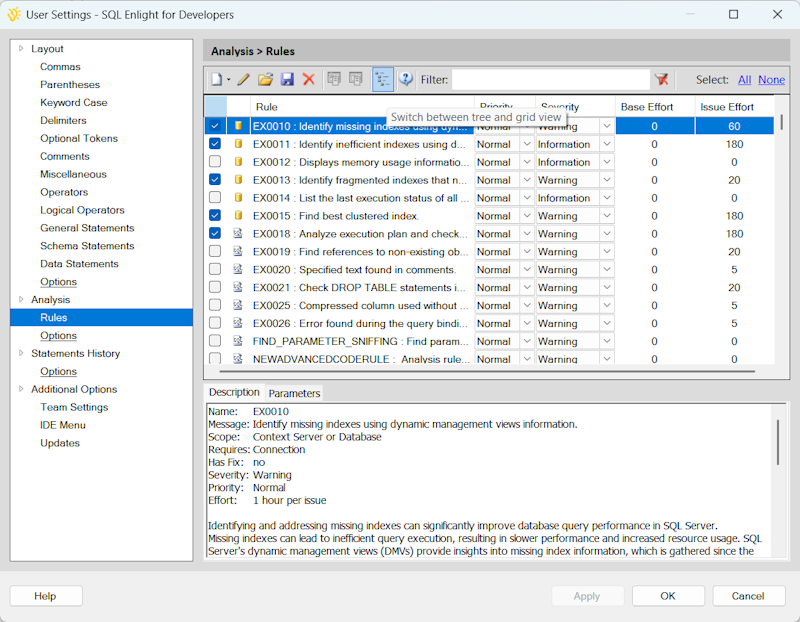This screenshot has width=800, height=622.
Task: Click inside the Filter text field
Action: [550, 80]
